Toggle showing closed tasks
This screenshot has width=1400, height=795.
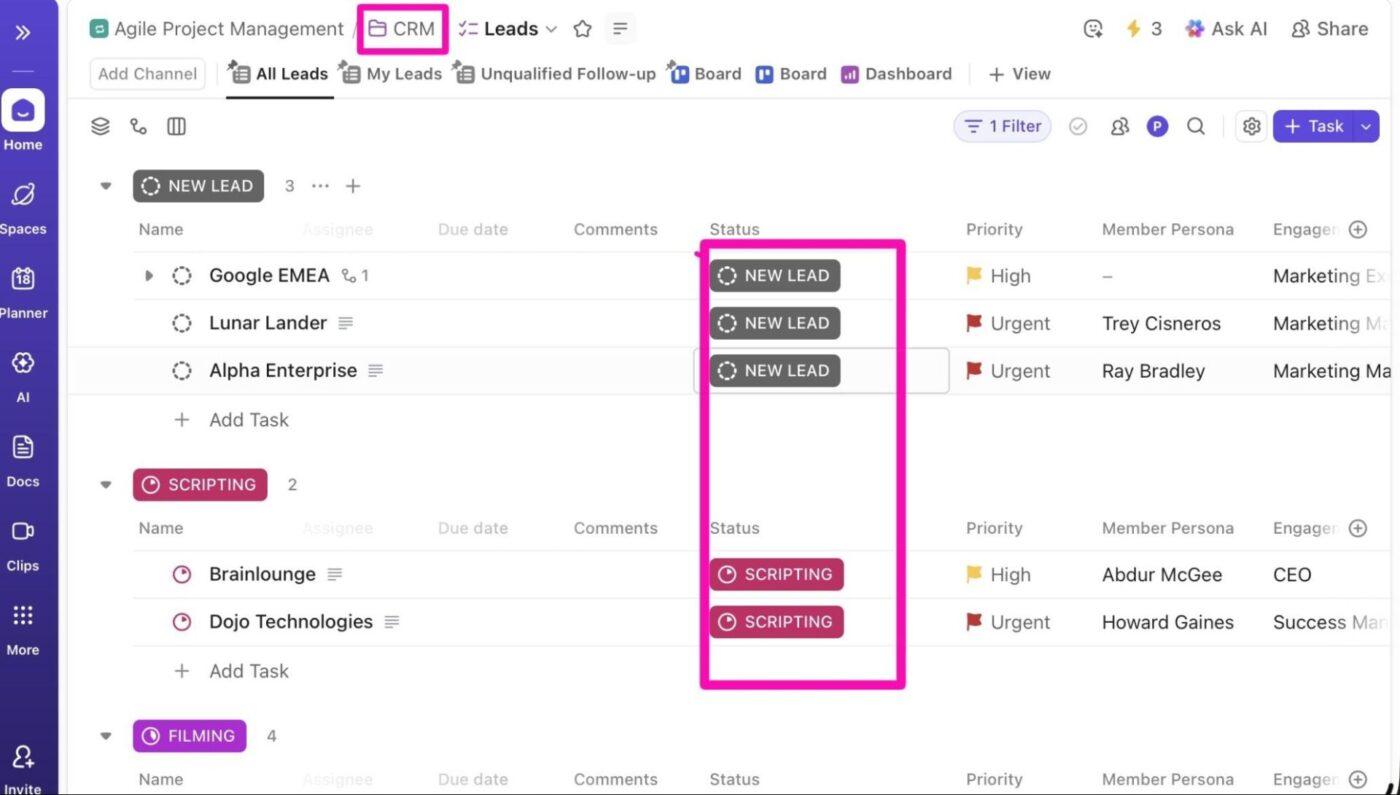pos(1078,126)
